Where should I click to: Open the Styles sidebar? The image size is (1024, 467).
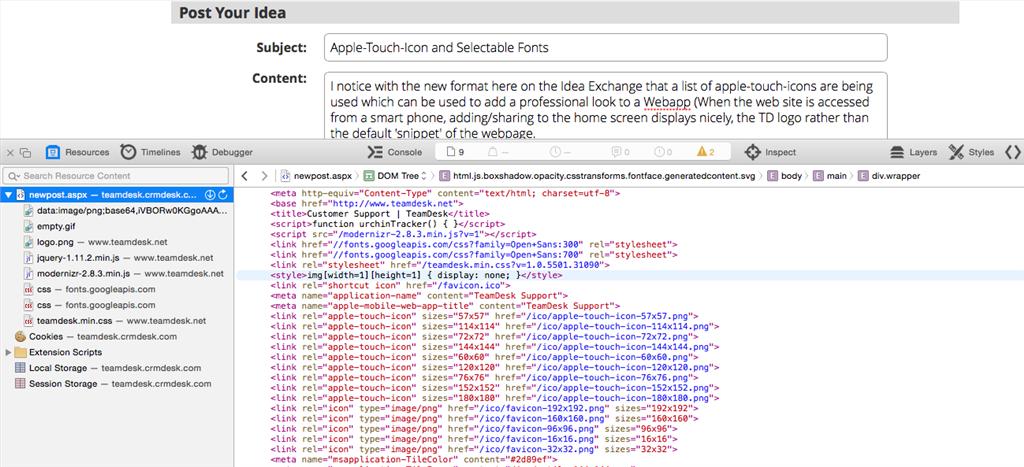pyautogui.click(x=971, y=152)
